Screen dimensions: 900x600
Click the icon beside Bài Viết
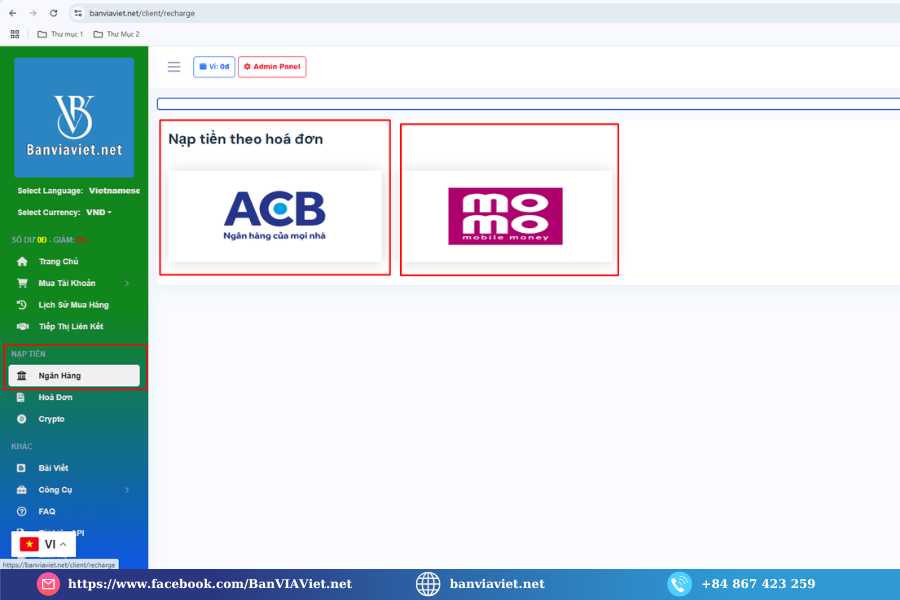click(21, 468)
